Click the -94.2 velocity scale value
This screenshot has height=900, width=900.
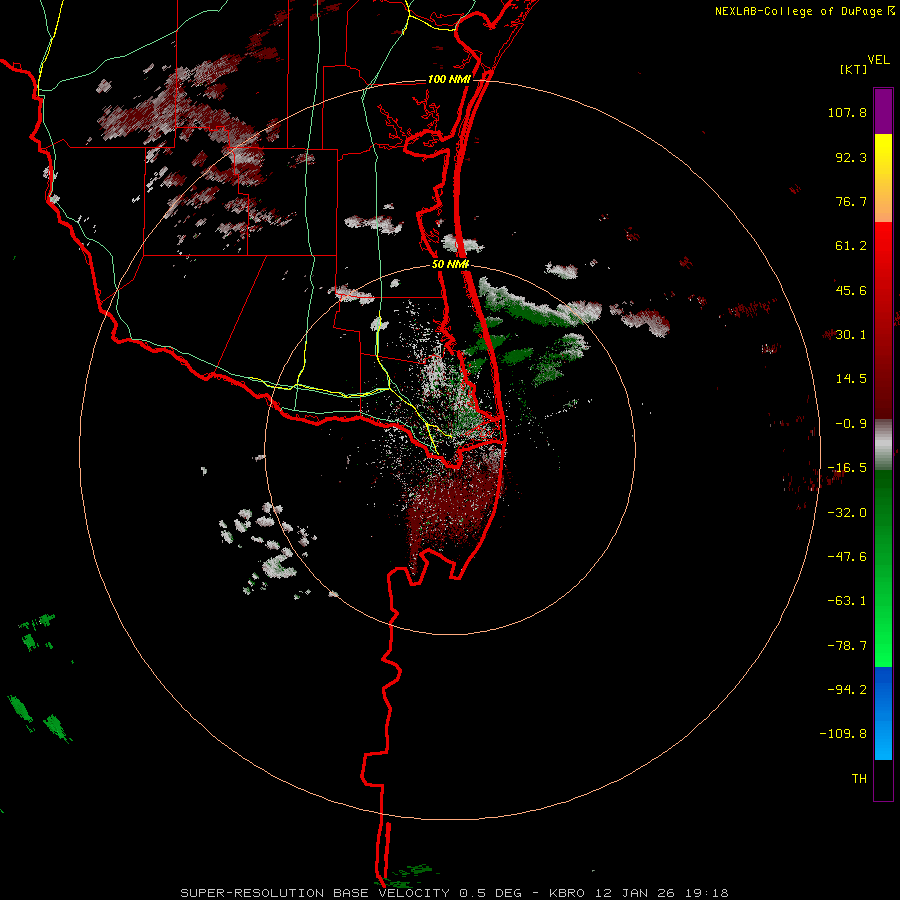847,689
